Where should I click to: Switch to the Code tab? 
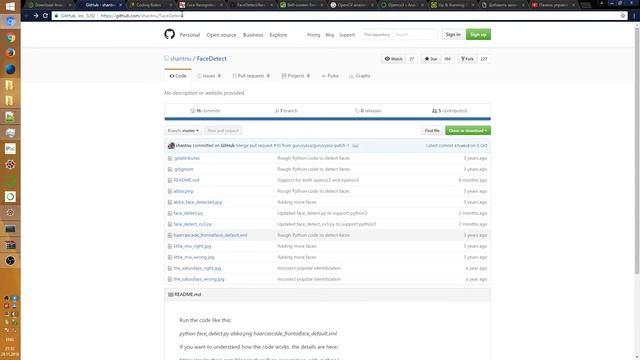pos(178,76)
